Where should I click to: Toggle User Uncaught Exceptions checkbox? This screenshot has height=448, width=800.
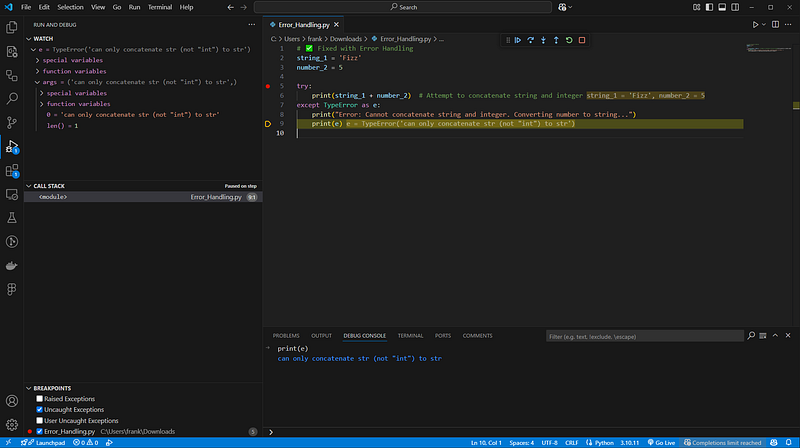39,420
